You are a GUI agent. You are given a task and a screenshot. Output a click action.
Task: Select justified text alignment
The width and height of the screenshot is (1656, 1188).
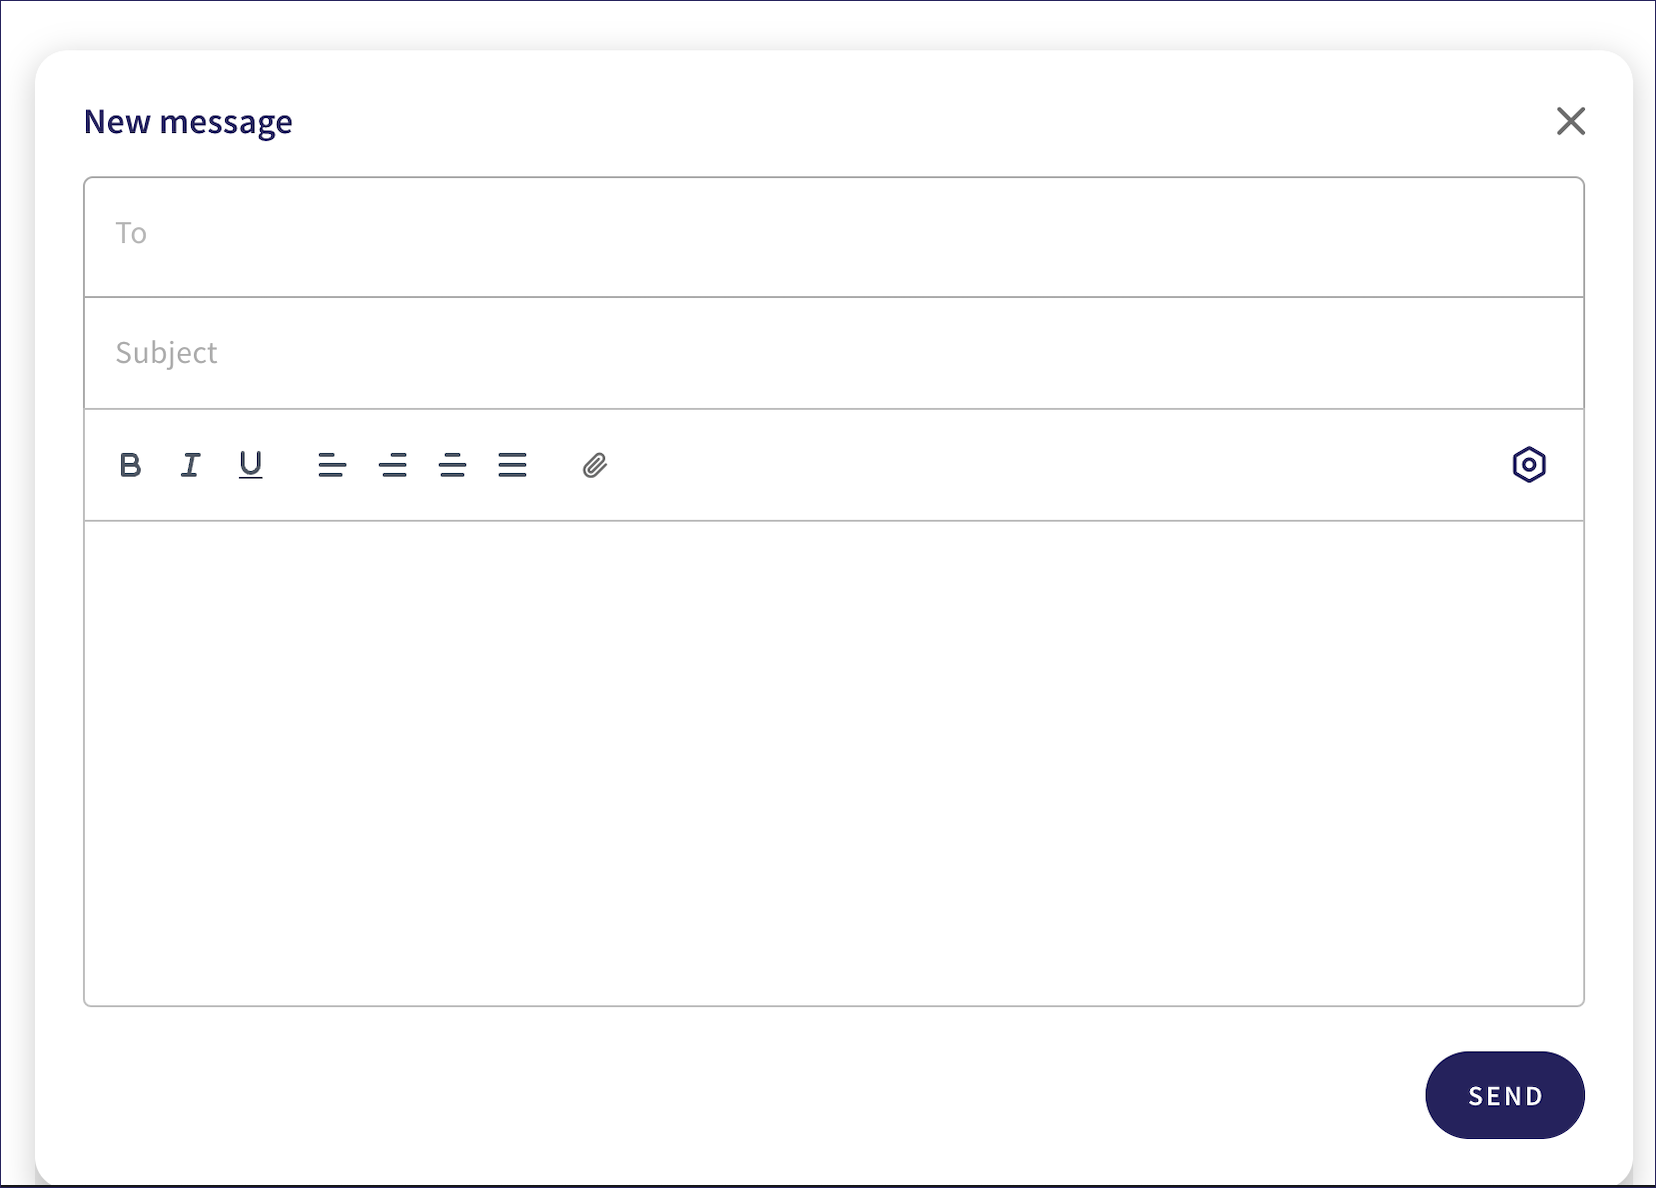tap(513, 465)
